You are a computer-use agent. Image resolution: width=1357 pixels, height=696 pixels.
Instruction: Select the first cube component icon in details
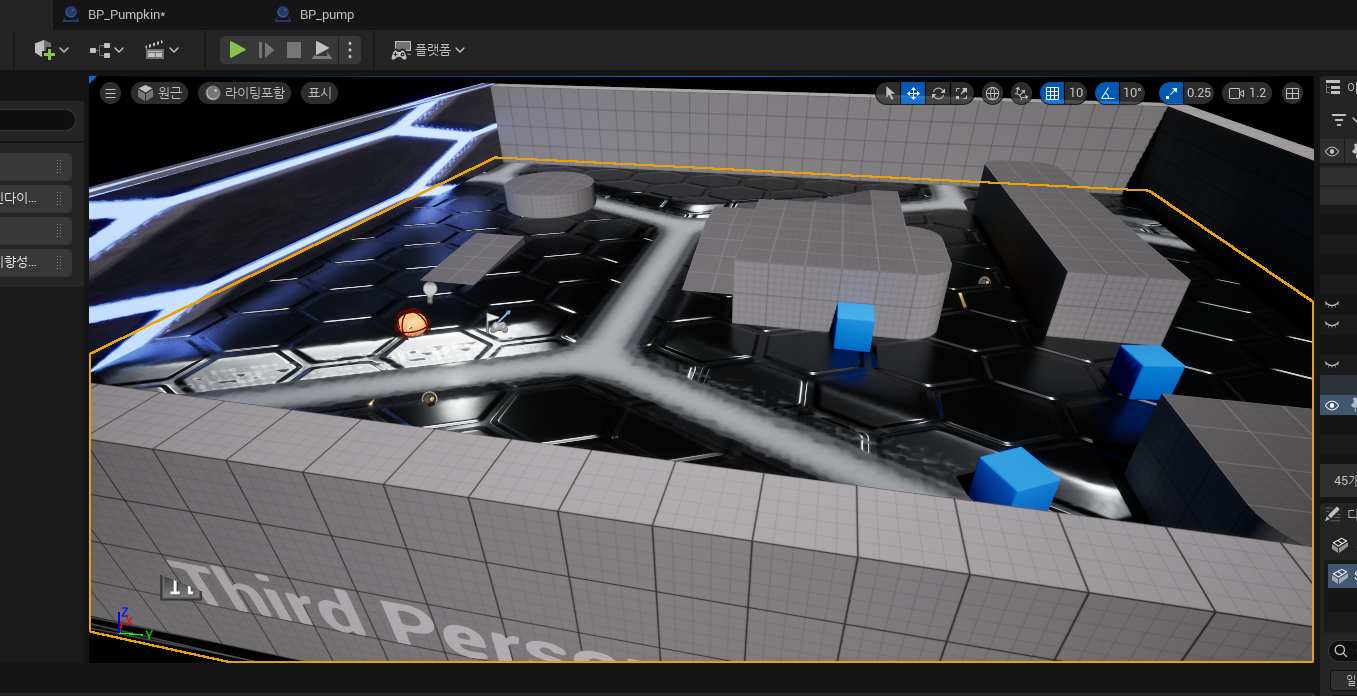tap(1339, 545)
